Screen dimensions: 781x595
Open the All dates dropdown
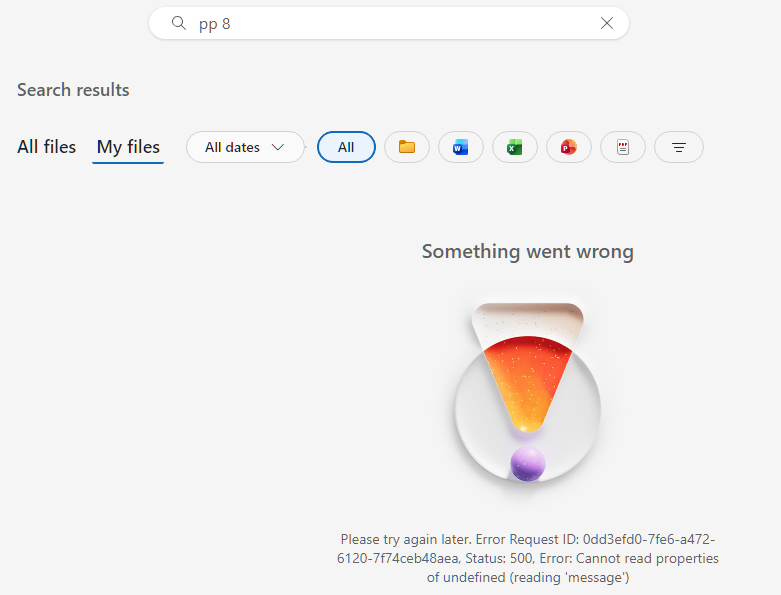click(245, 147)
